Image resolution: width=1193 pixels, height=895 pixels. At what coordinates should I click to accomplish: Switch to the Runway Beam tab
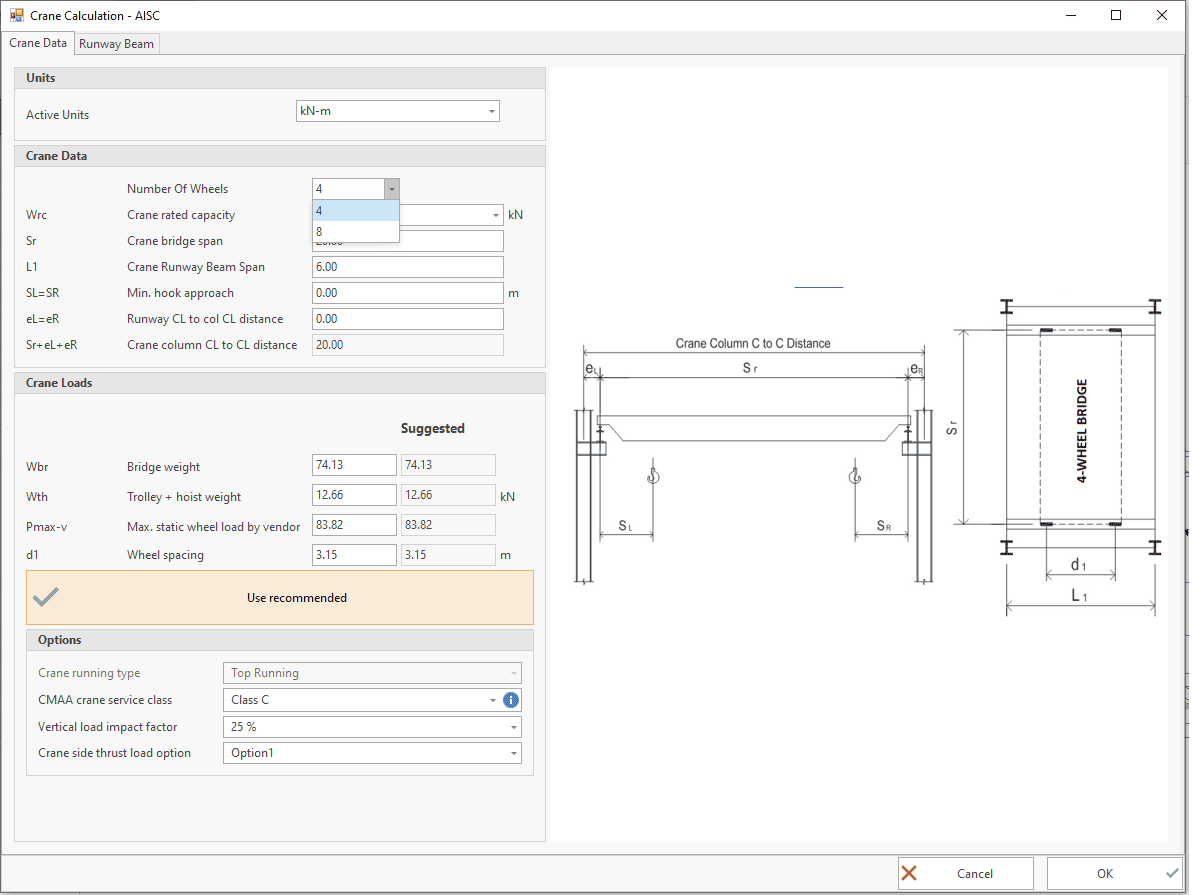[116, 44]
